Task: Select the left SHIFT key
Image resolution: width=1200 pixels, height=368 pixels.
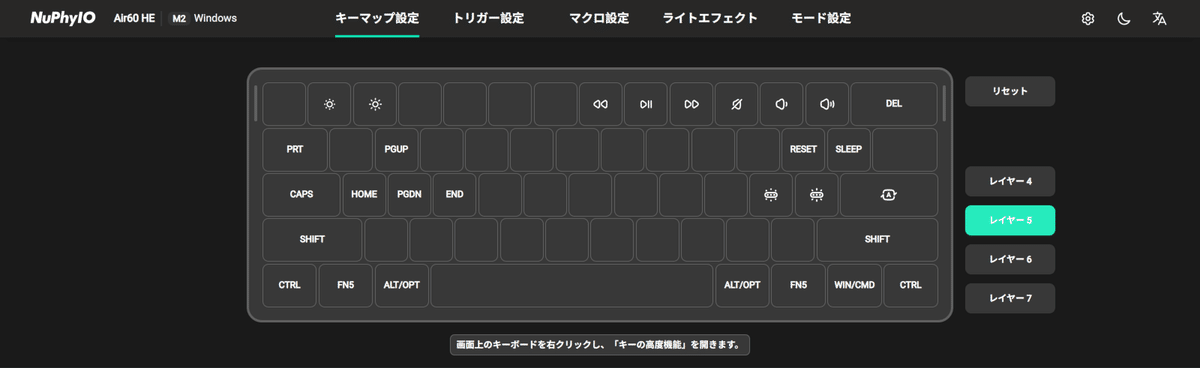Action: pos(312,240)
